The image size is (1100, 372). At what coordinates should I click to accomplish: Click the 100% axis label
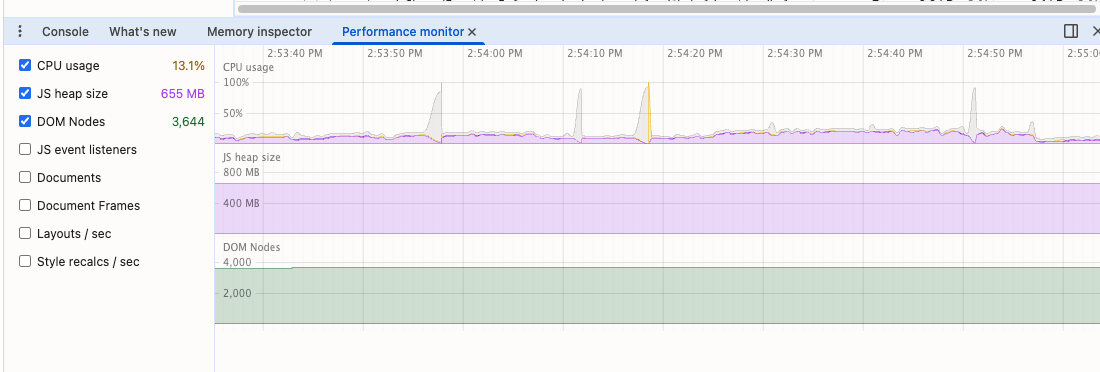tap(236, 82)
